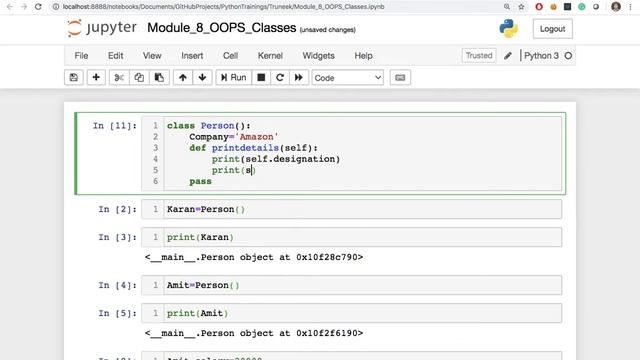Viewport: 640px width, 360px height.
Task: Insert cell below with plus icon
Action: [x=96, y=78]
